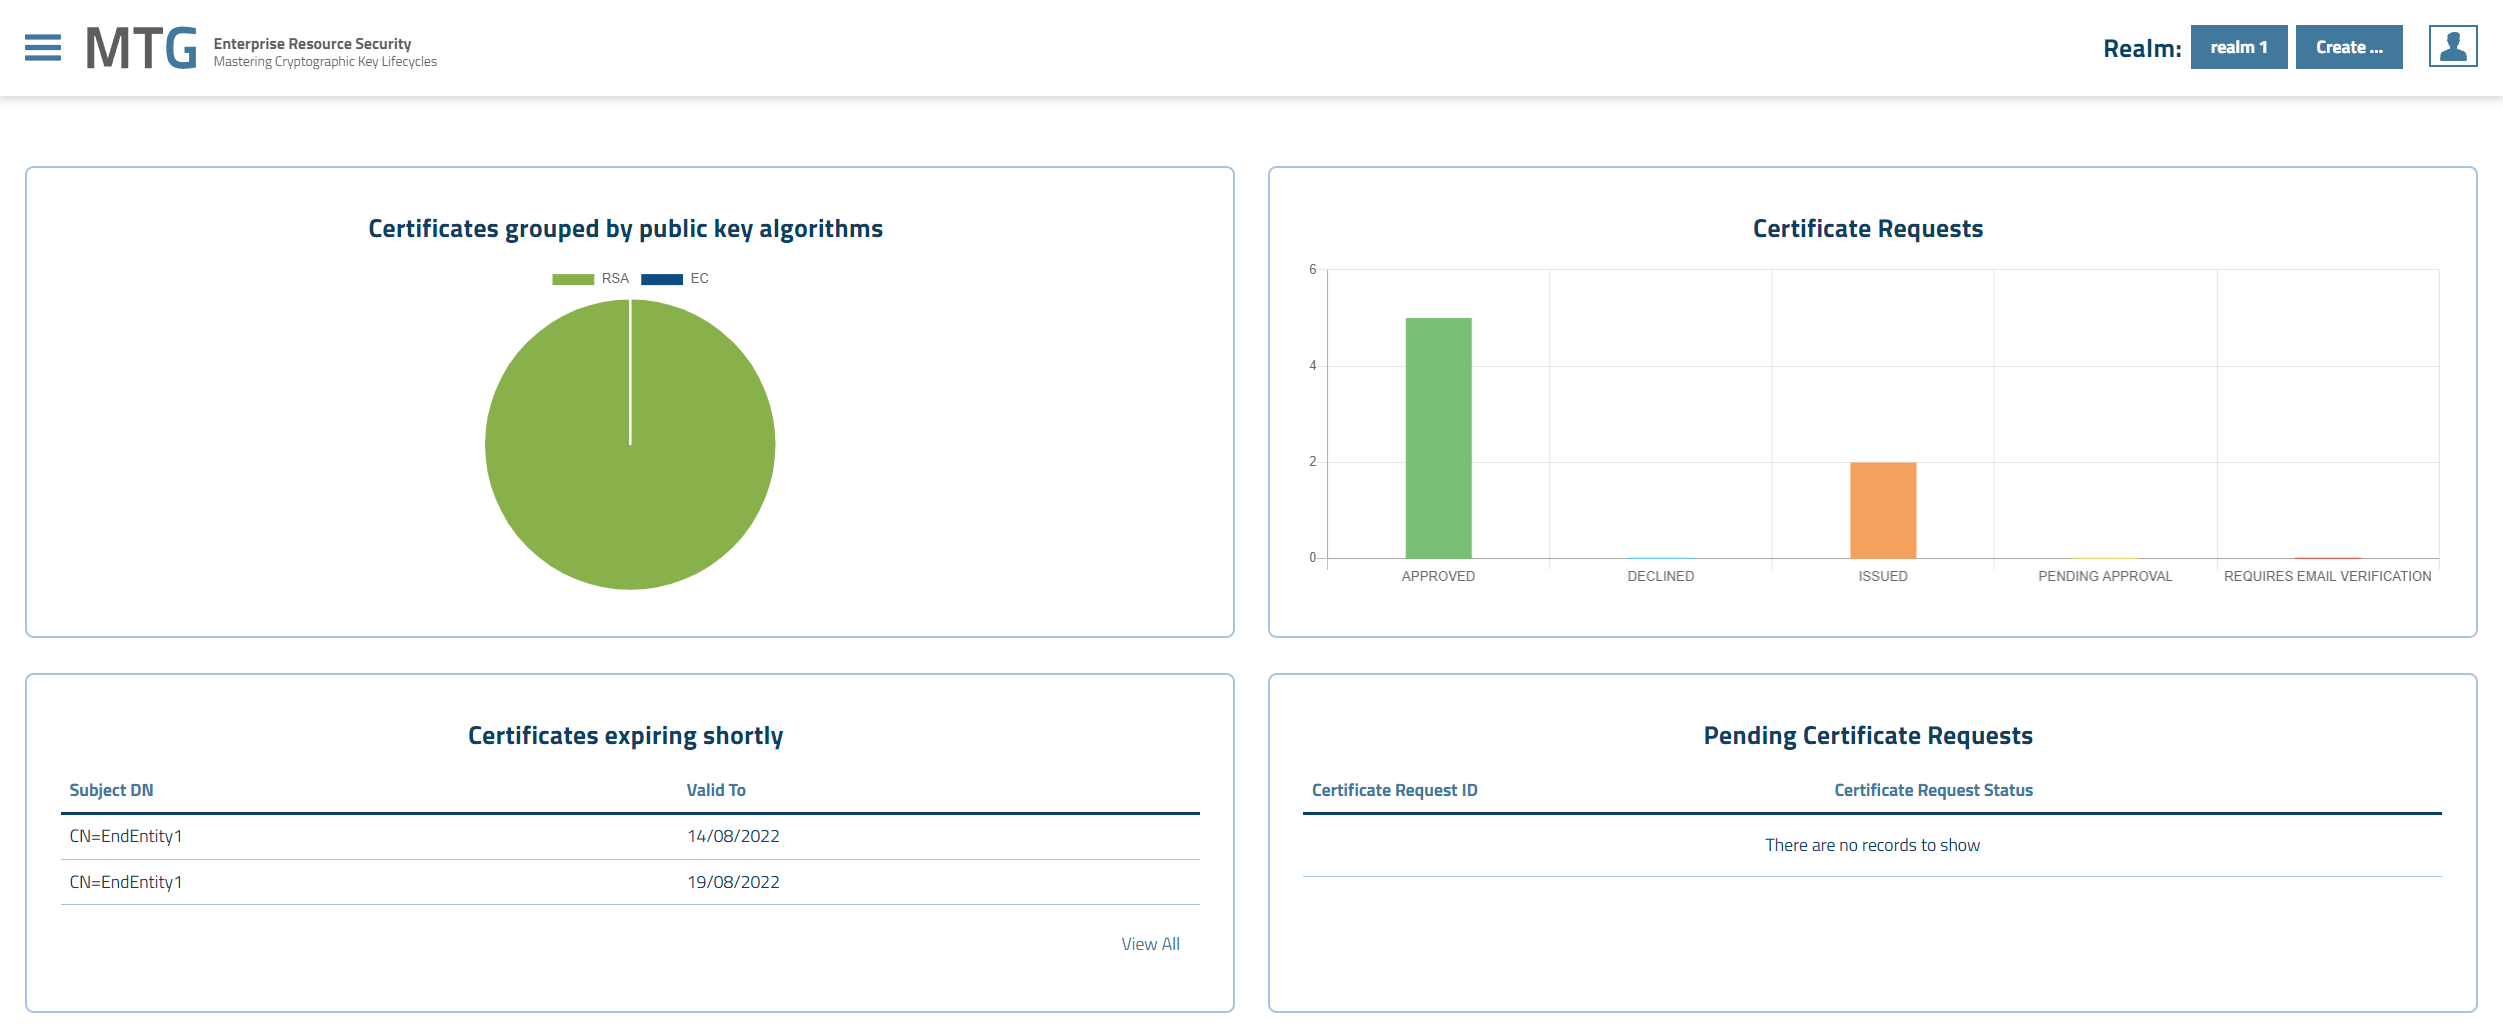Select CN=EndEntity1 row expiring 19/08/2022

(630, 883)
